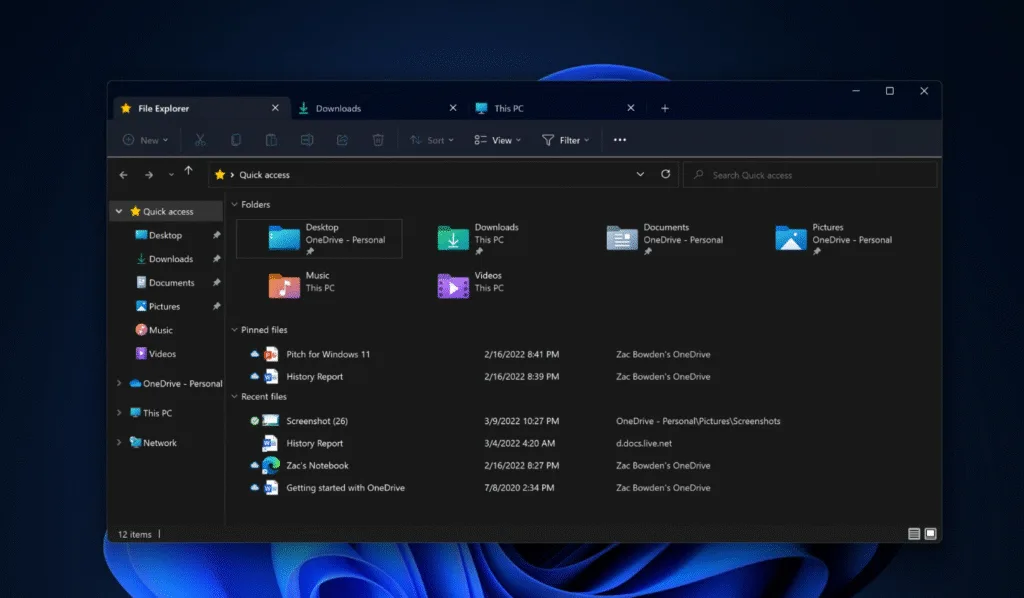Open the Filter options button
The image size is (1024, 598).
click(x=566, y=140)
